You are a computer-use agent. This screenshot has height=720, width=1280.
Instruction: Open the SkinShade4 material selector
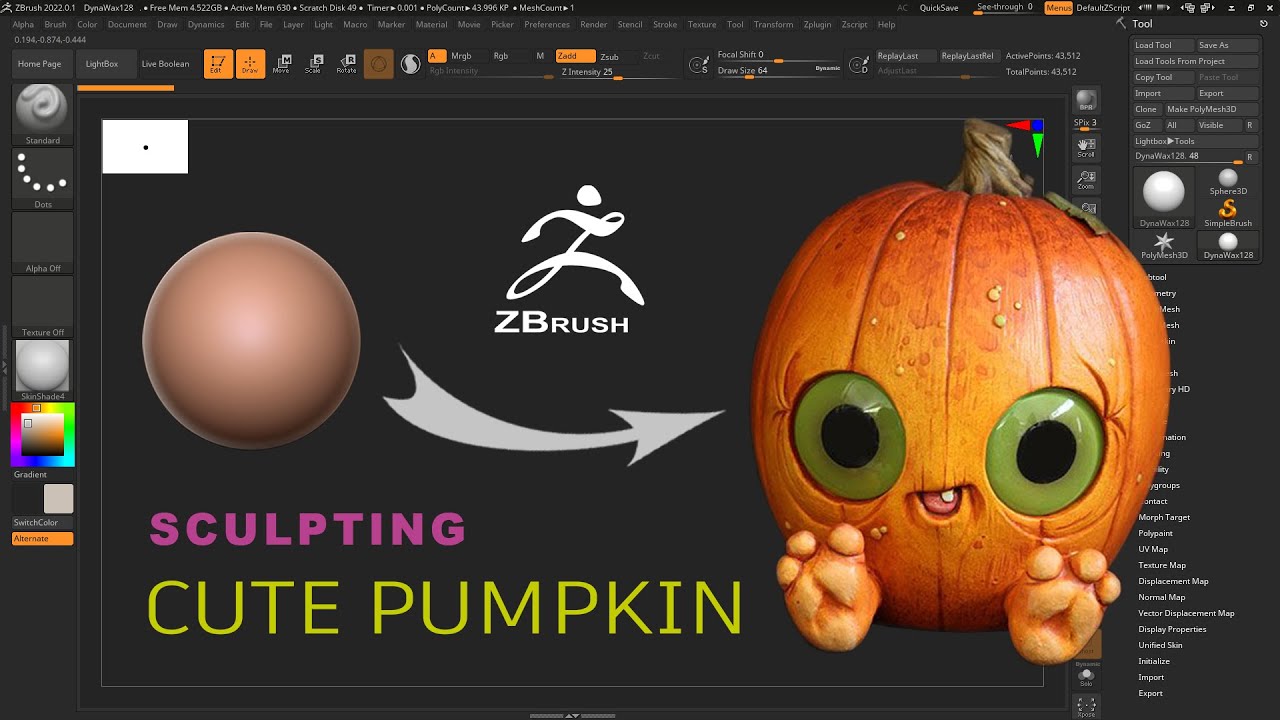click(x=42, y=371)
